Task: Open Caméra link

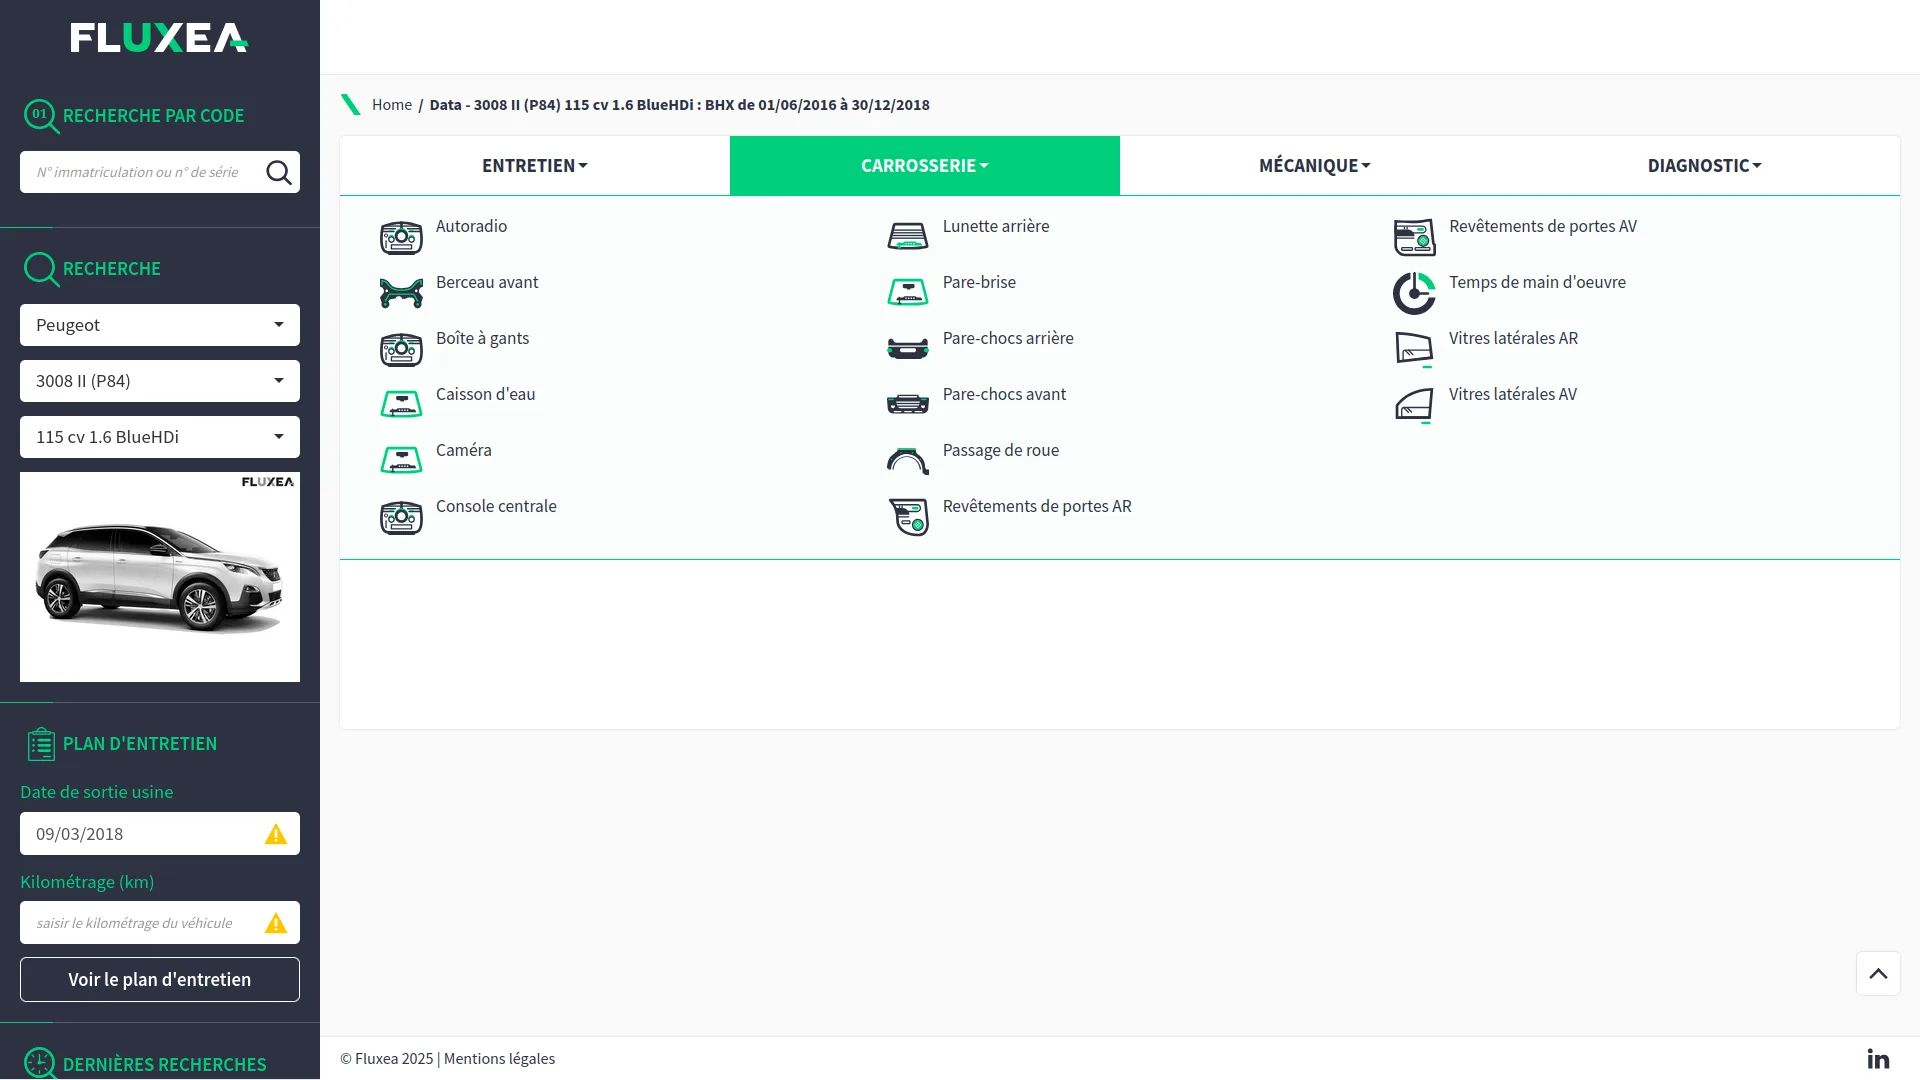Action: 463,450
